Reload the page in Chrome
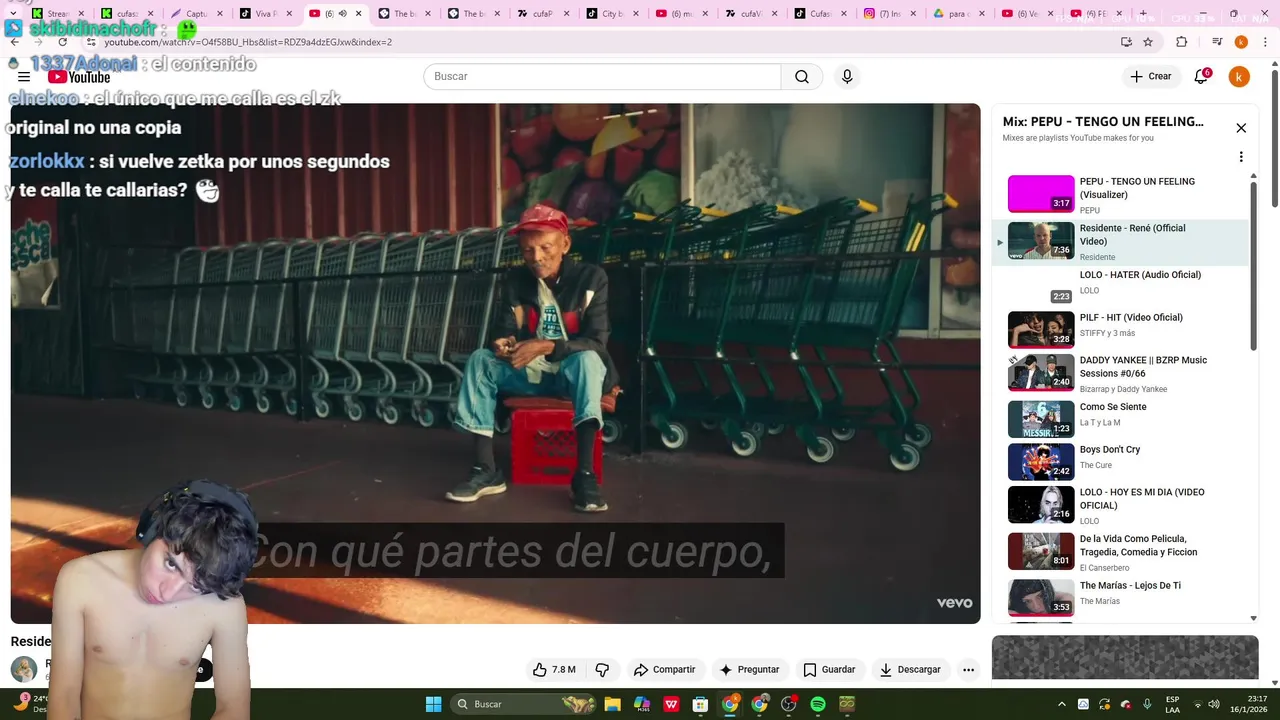The height and width of the screenshot is (720, 1280). [x=62, y=42]
